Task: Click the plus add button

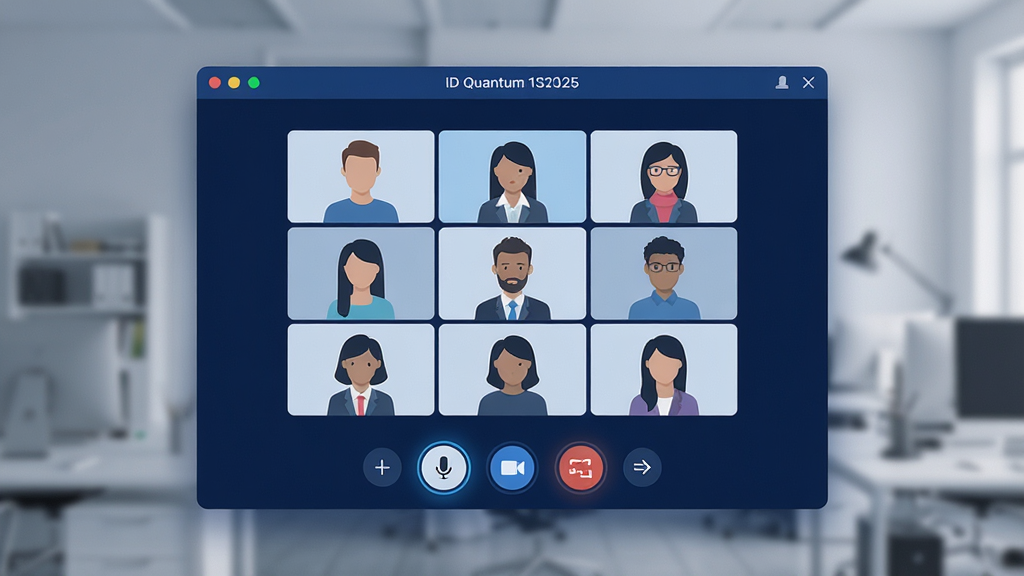Action: pos(382,468)
